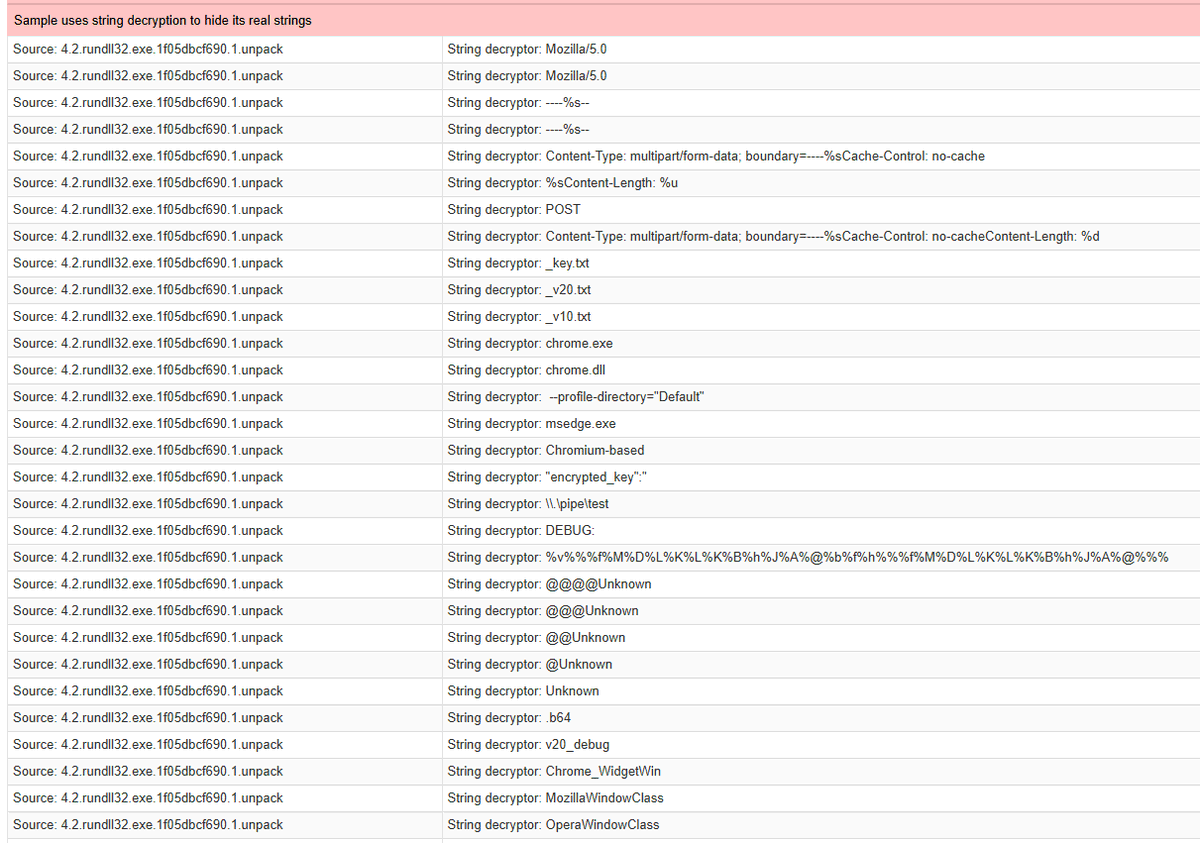Click the Source cell beside _key.txt
This screenshot has width=1200, height=843.
[224, 263]
